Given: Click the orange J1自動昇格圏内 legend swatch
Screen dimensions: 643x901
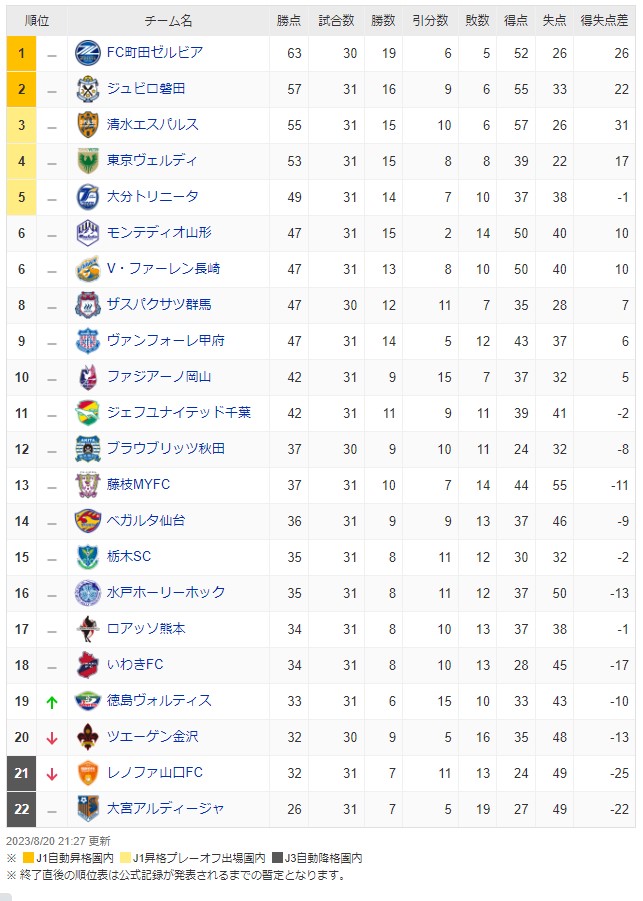Looking at the screenshot, I should (28, 858).
